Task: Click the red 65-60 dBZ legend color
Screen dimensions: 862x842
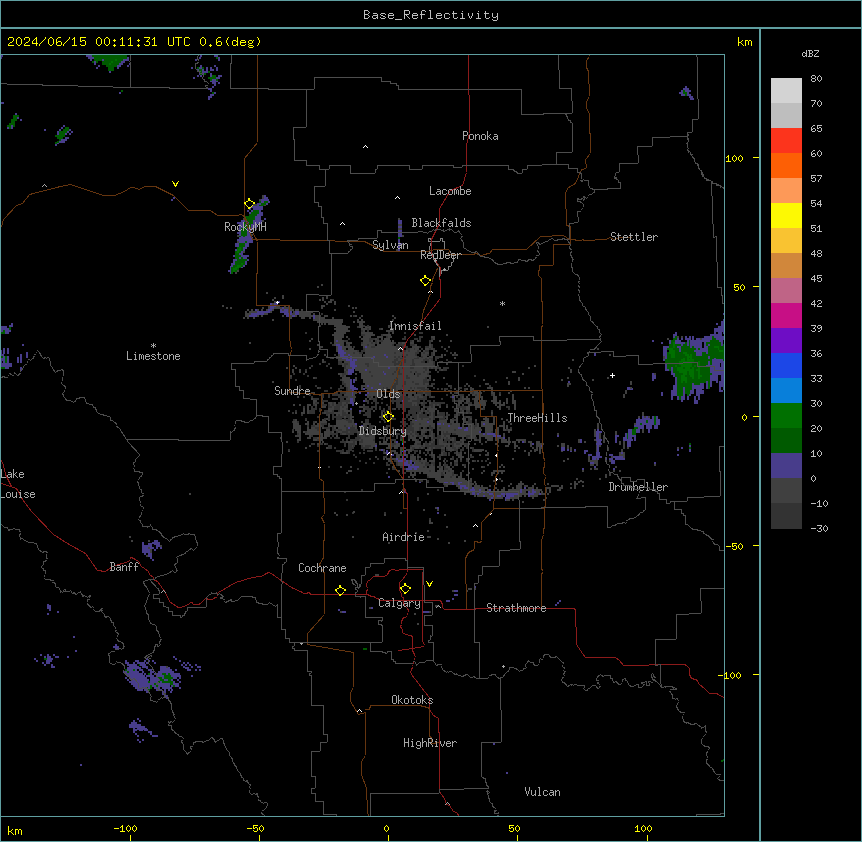Action: [x=786, y=141]
